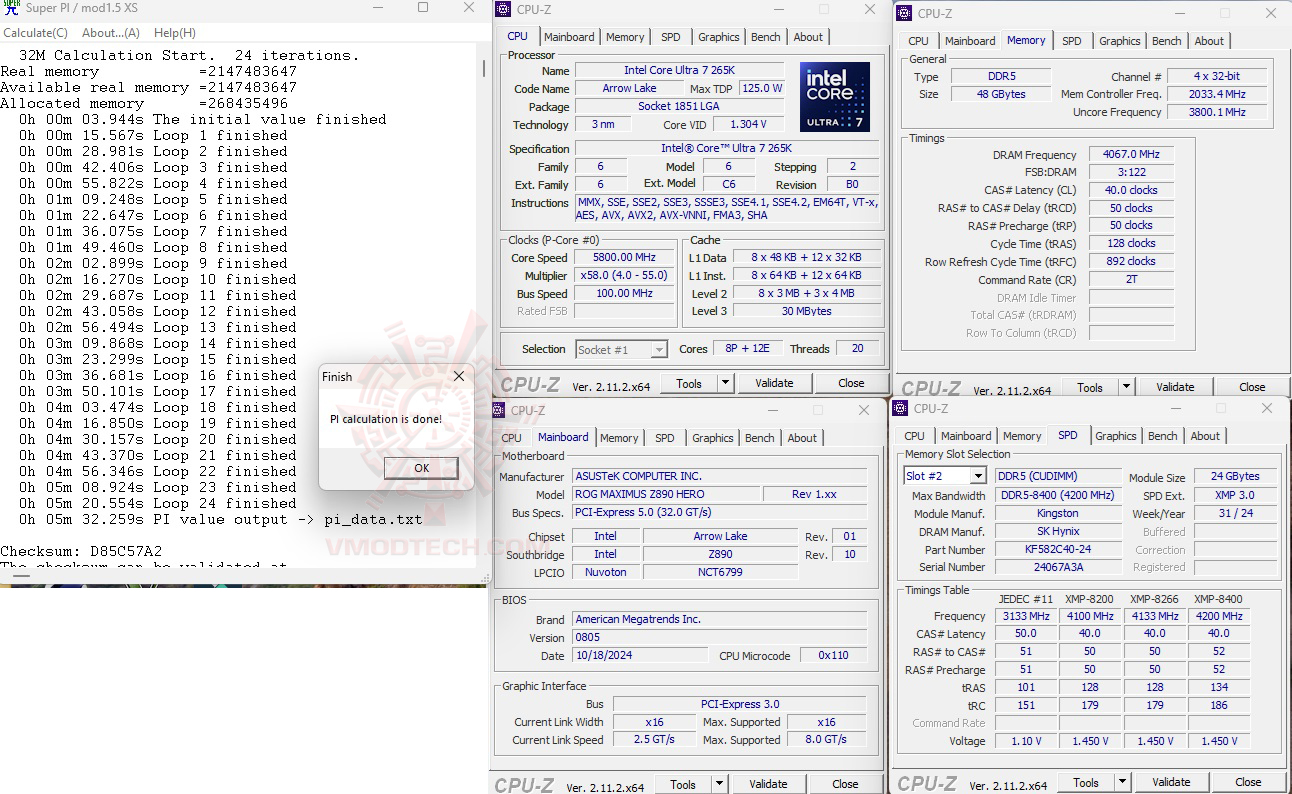Click the 'Checksum: D85C57A2' line in Super PI
This screenshot has height=794, width=1292.
pos(81,551)
